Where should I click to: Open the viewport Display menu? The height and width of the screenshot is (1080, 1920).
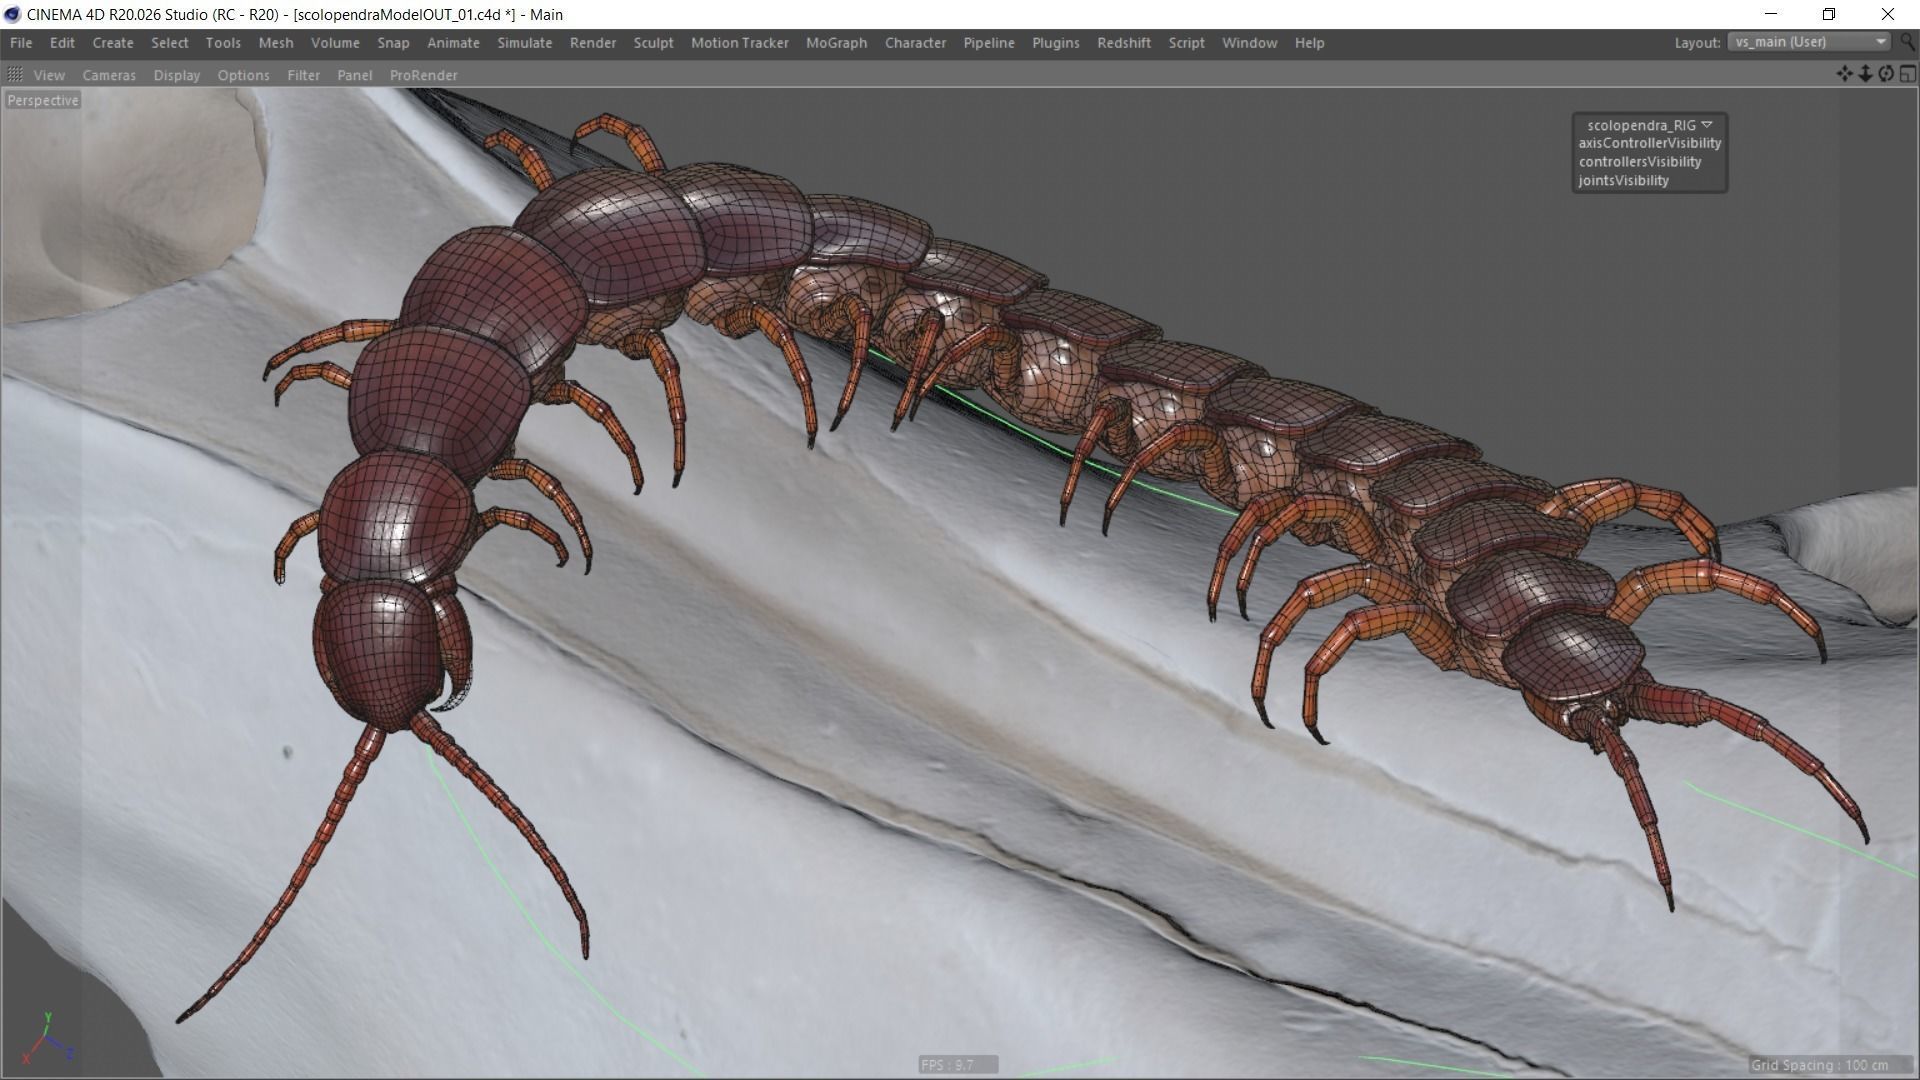click(177, 75)
